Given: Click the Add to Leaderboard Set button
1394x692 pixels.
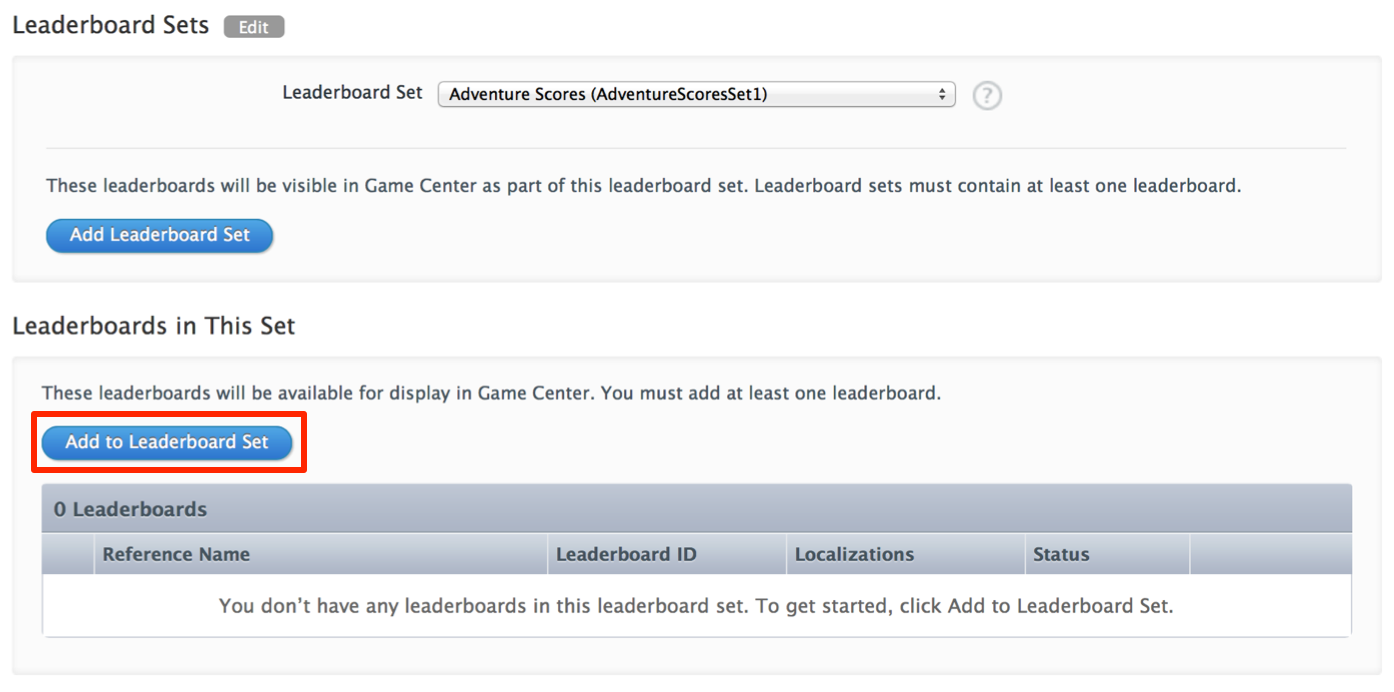Looking at the screenshot, I should [x=167, y=442].
